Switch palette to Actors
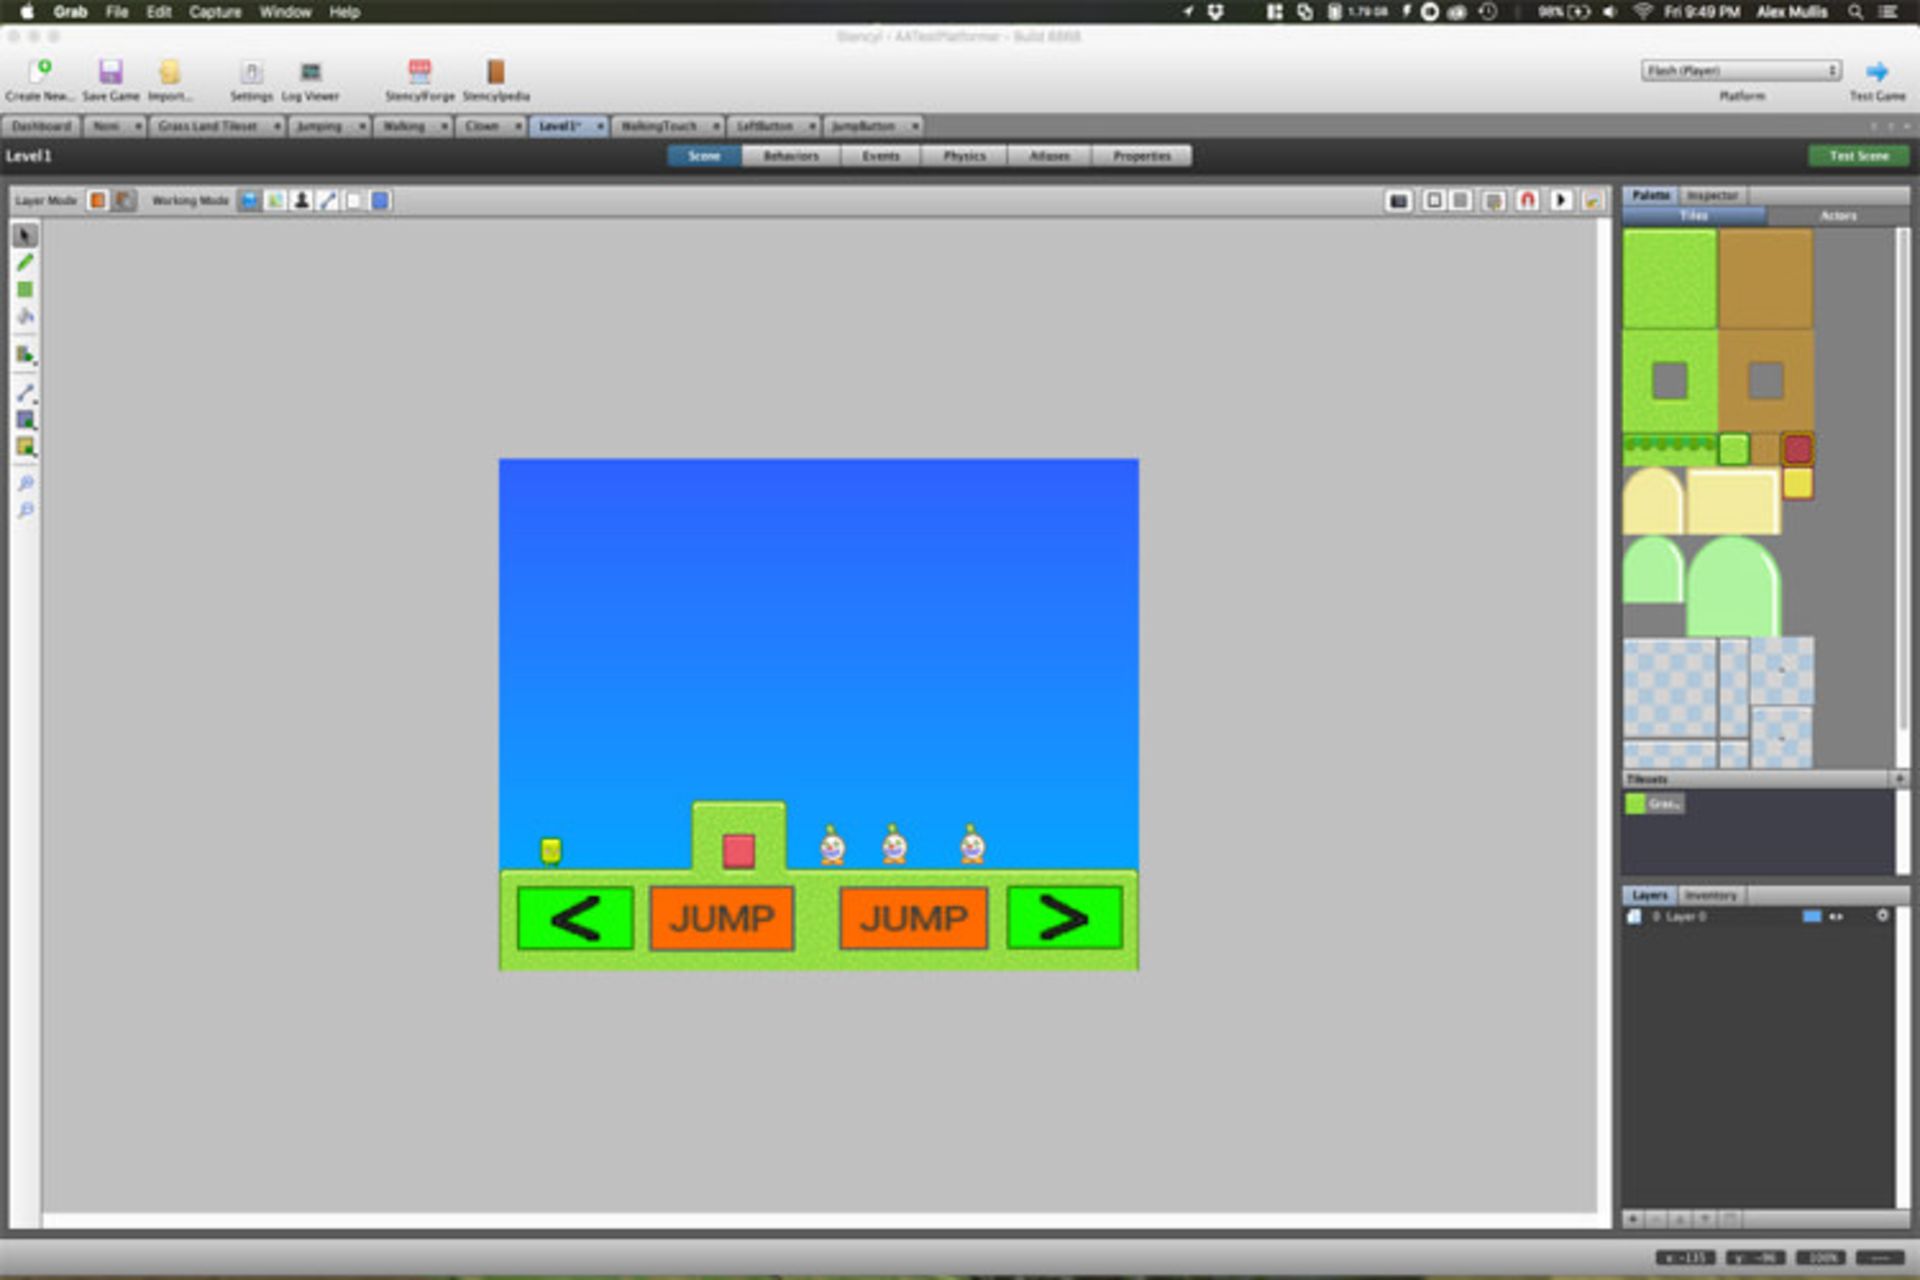1920x1280 pixels. 1837,216
